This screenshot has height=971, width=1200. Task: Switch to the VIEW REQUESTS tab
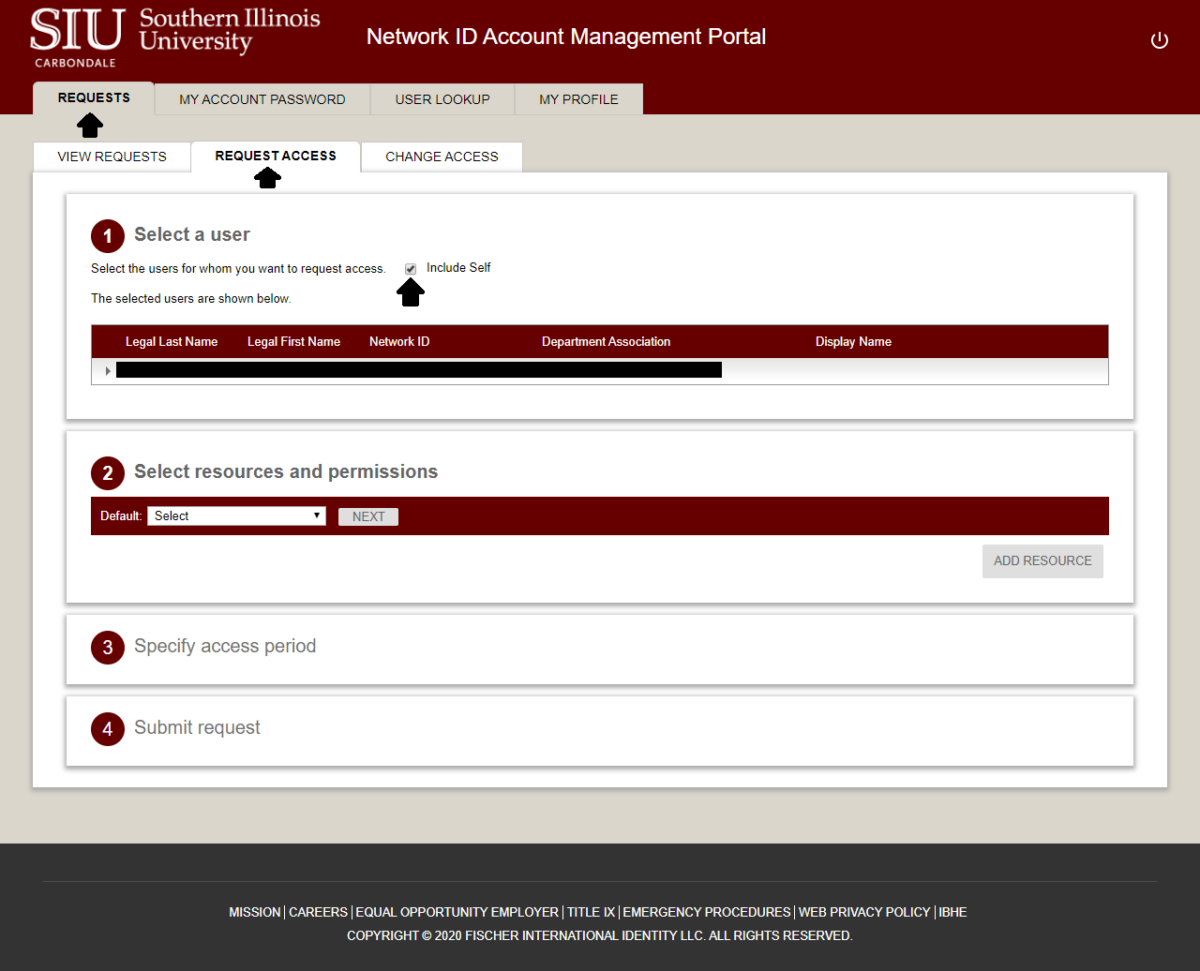click(111, 157)
